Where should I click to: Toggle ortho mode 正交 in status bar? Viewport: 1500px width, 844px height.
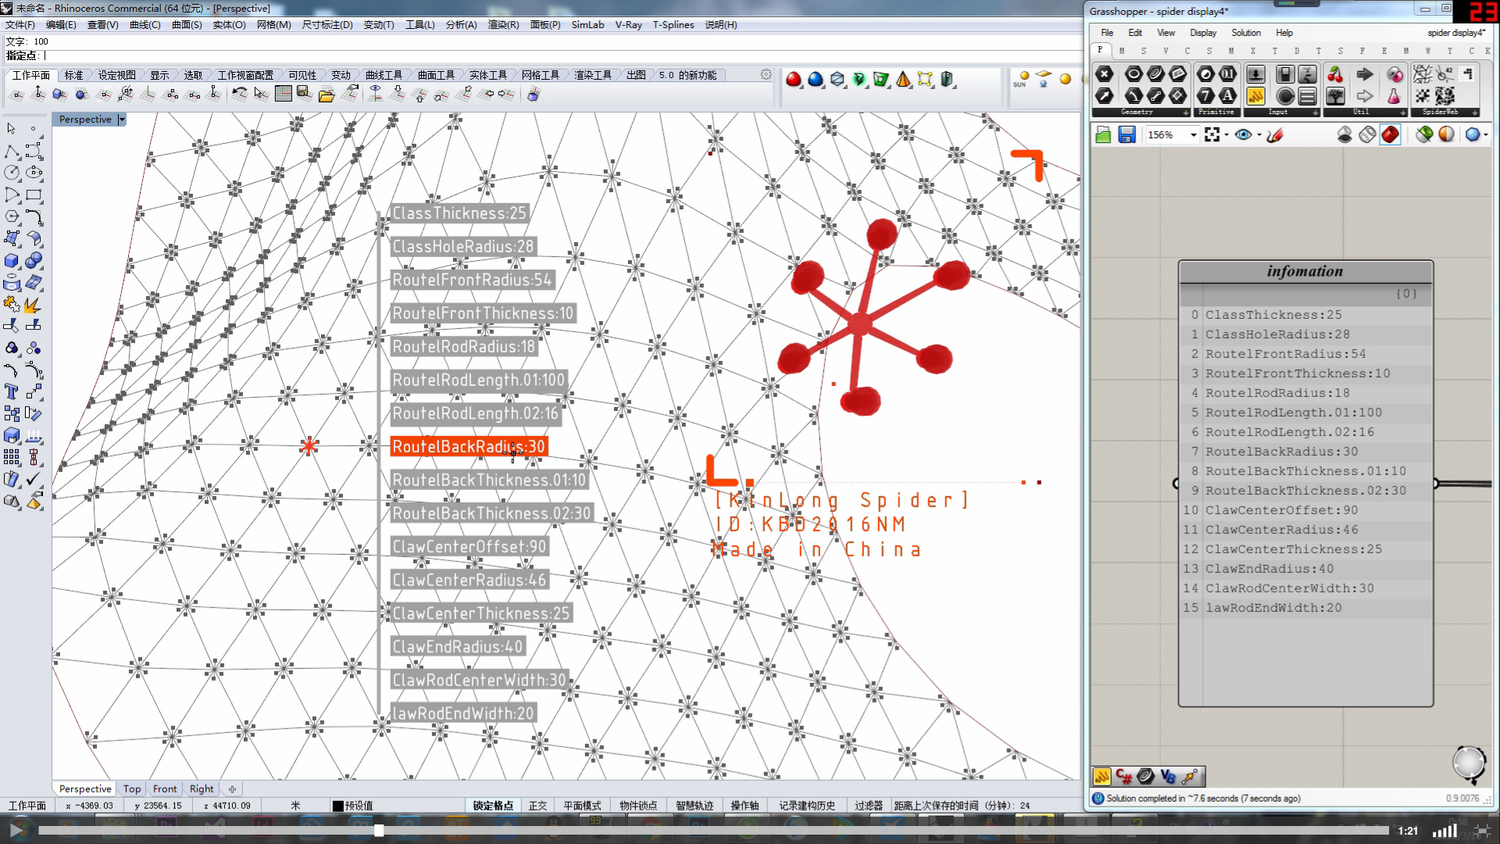coord(538,805)
